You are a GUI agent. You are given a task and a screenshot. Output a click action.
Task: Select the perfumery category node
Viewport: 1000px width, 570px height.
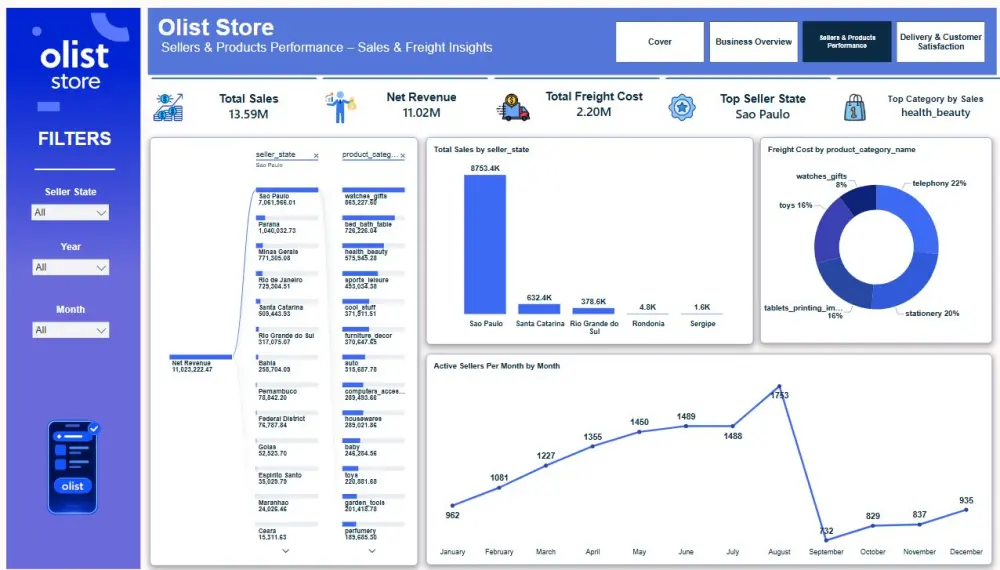pos(374,531)
